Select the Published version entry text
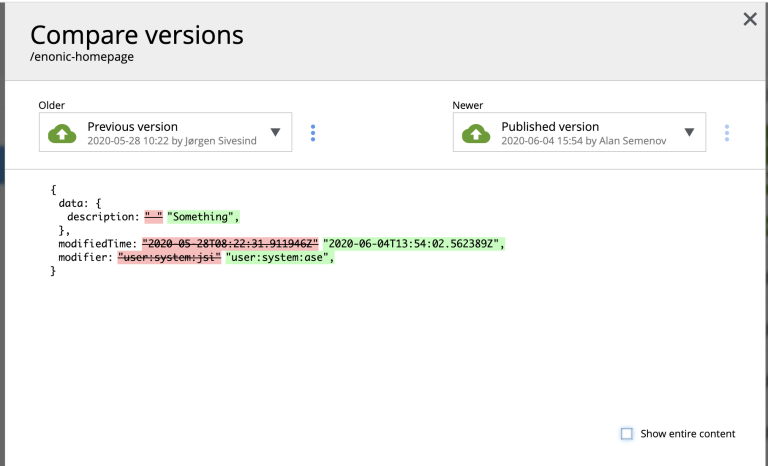768x466 pixels. [550, 126]
